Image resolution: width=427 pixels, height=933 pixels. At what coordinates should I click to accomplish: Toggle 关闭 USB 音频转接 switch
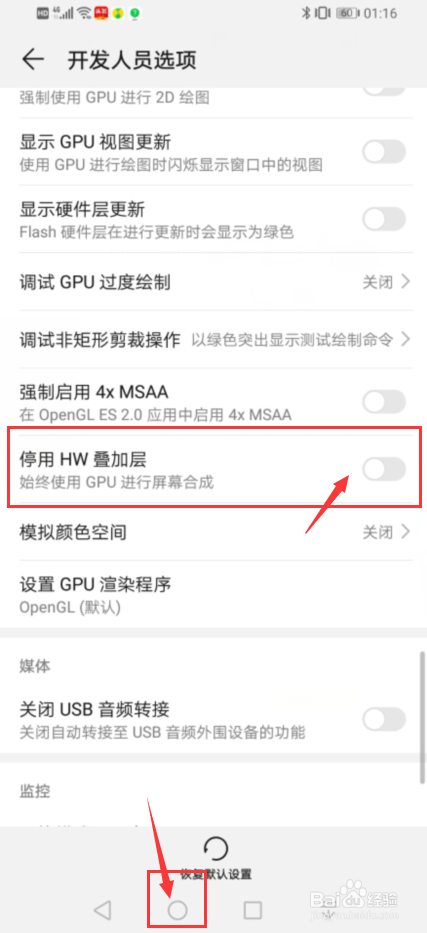(x=384, y=719)
